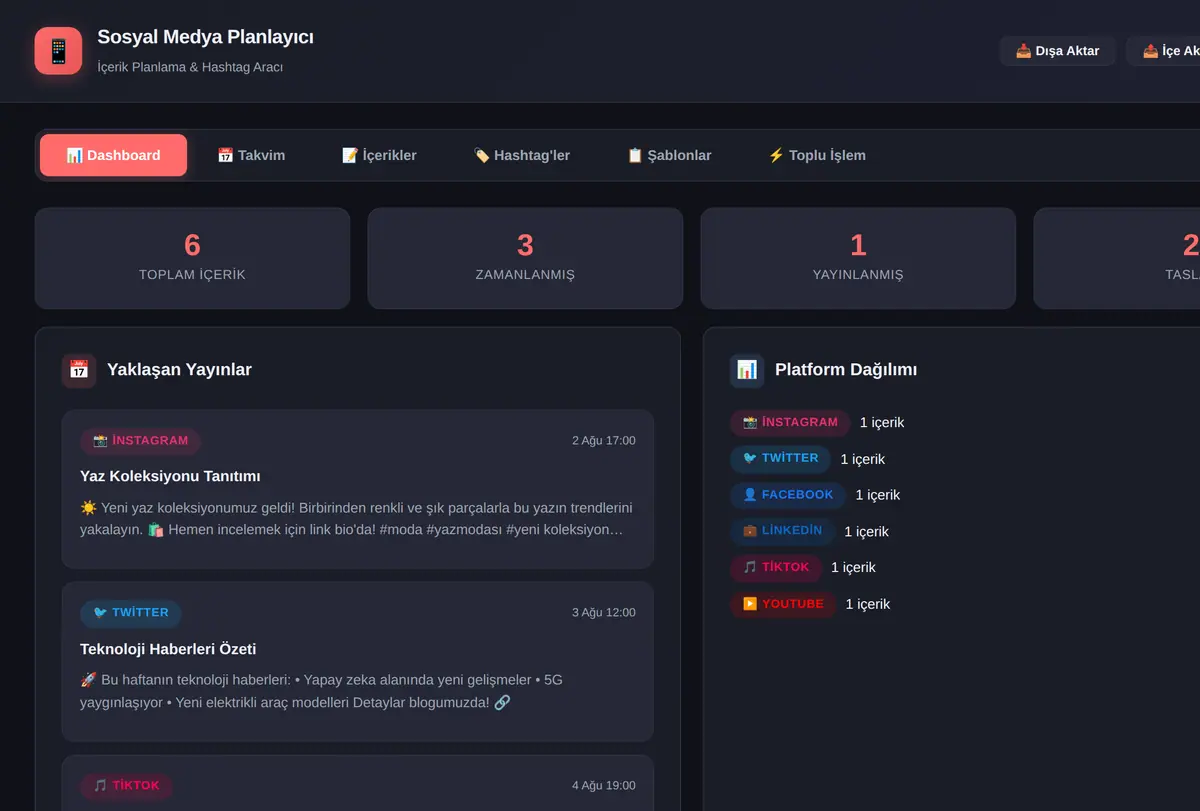Click the 'İçerik Planlama & Hashtag Aracı' subtitle
Screen dimensions: 1200x811
[190, 67]
